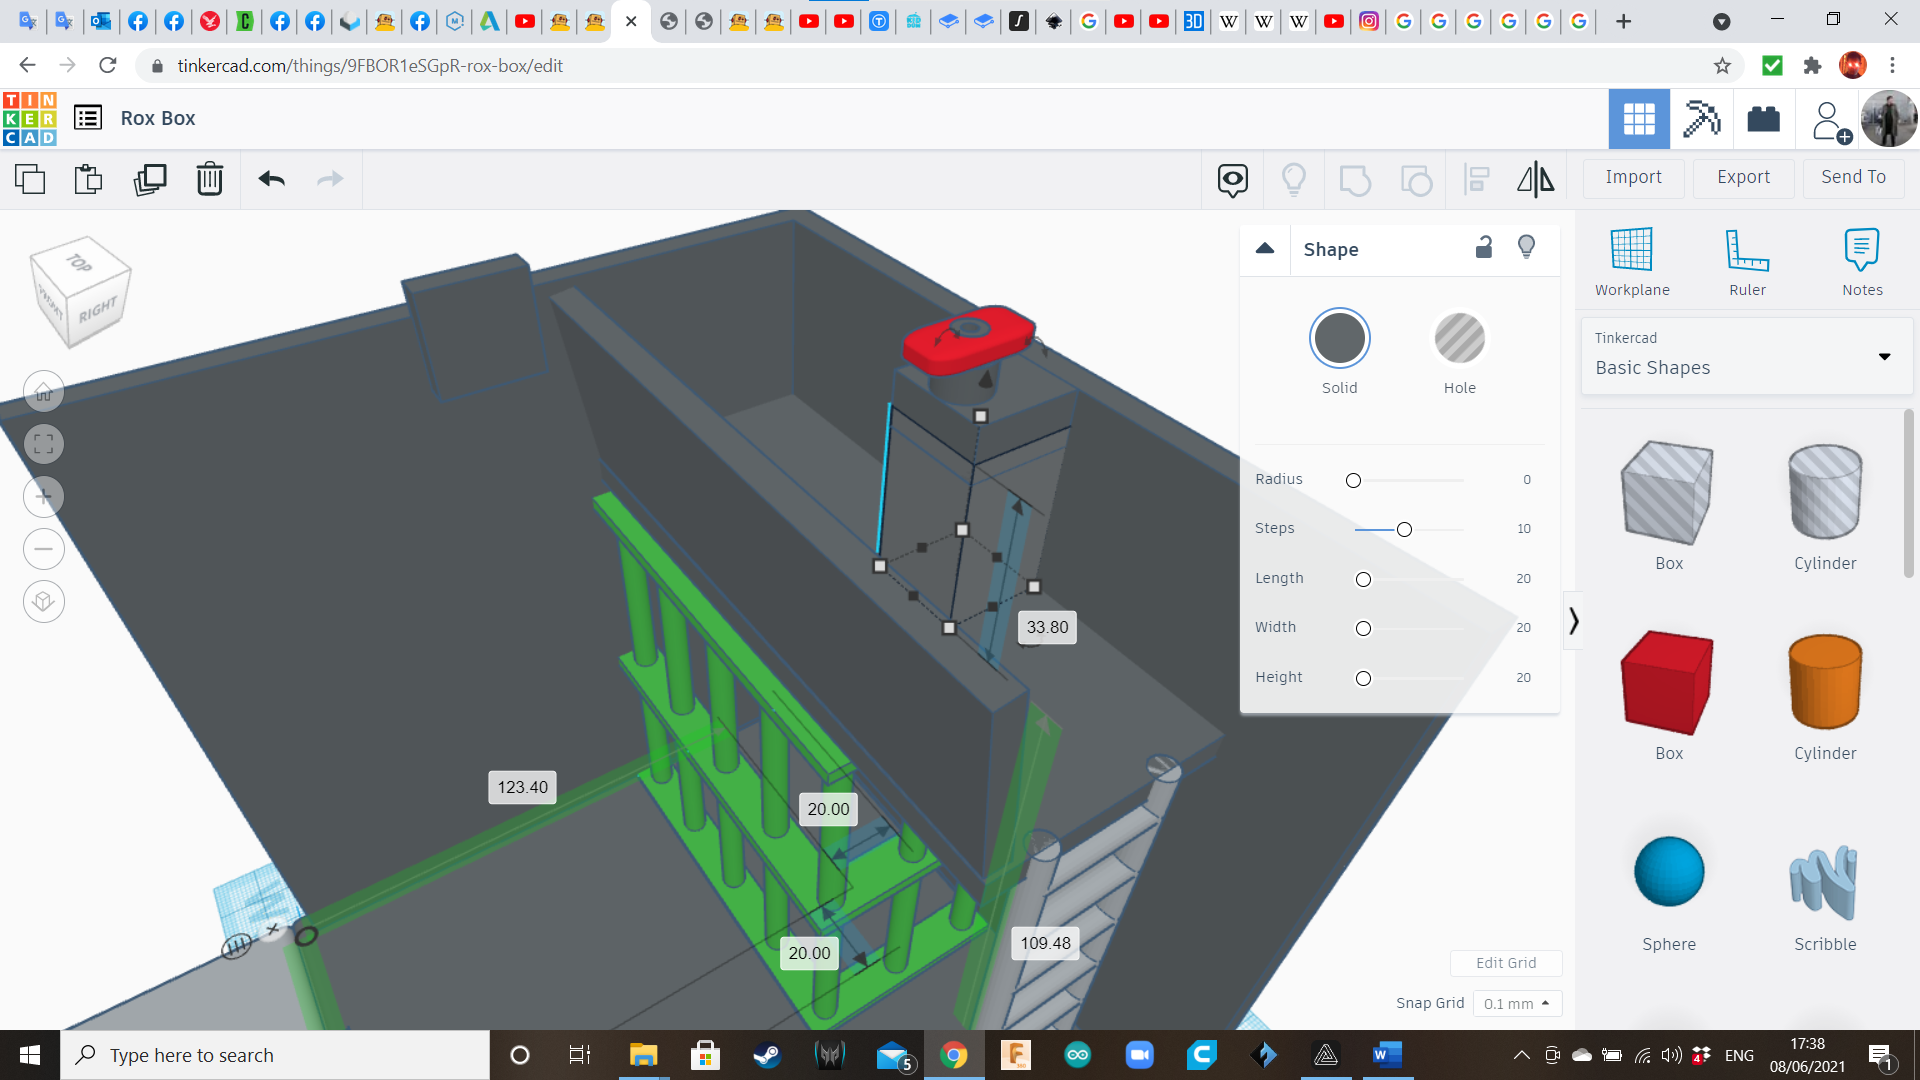The height and width of the screenshot is (1080, 1920).
Task: Set shape to Solid
Action: 1339,339
